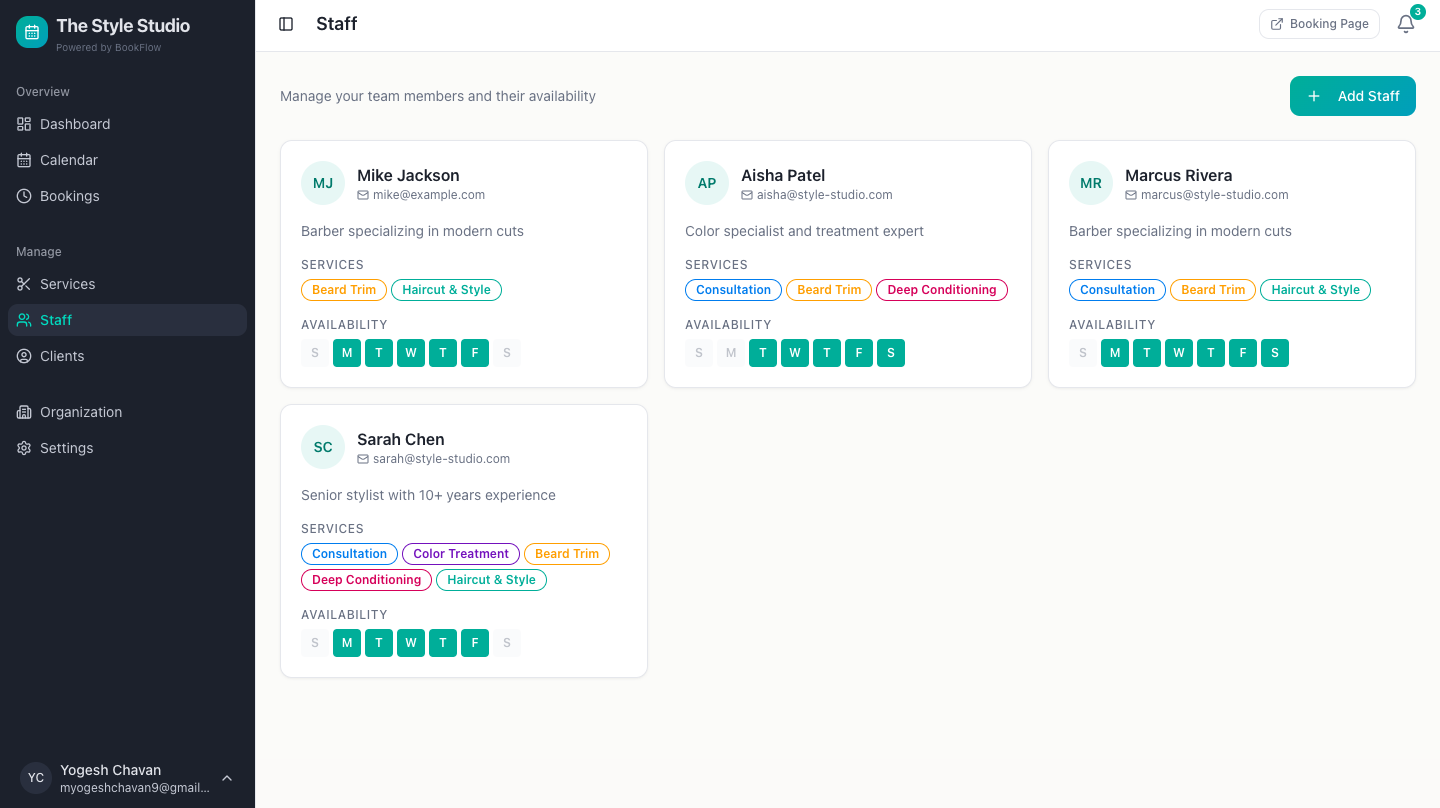Expand the Yogesh Chavan account menu chevron
Image resolution: width=1440 pixels, height=808 pixels.
(x=227, y=778)
